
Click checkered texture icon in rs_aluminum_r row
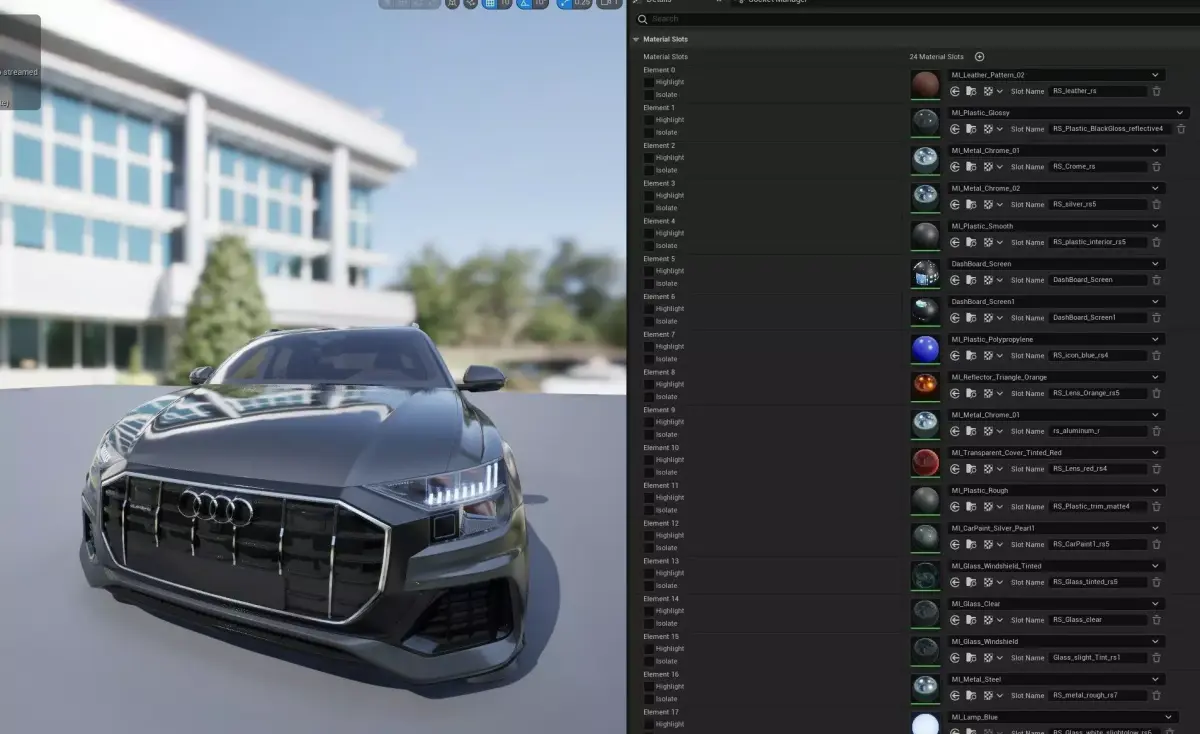click(x=988, y=431)
